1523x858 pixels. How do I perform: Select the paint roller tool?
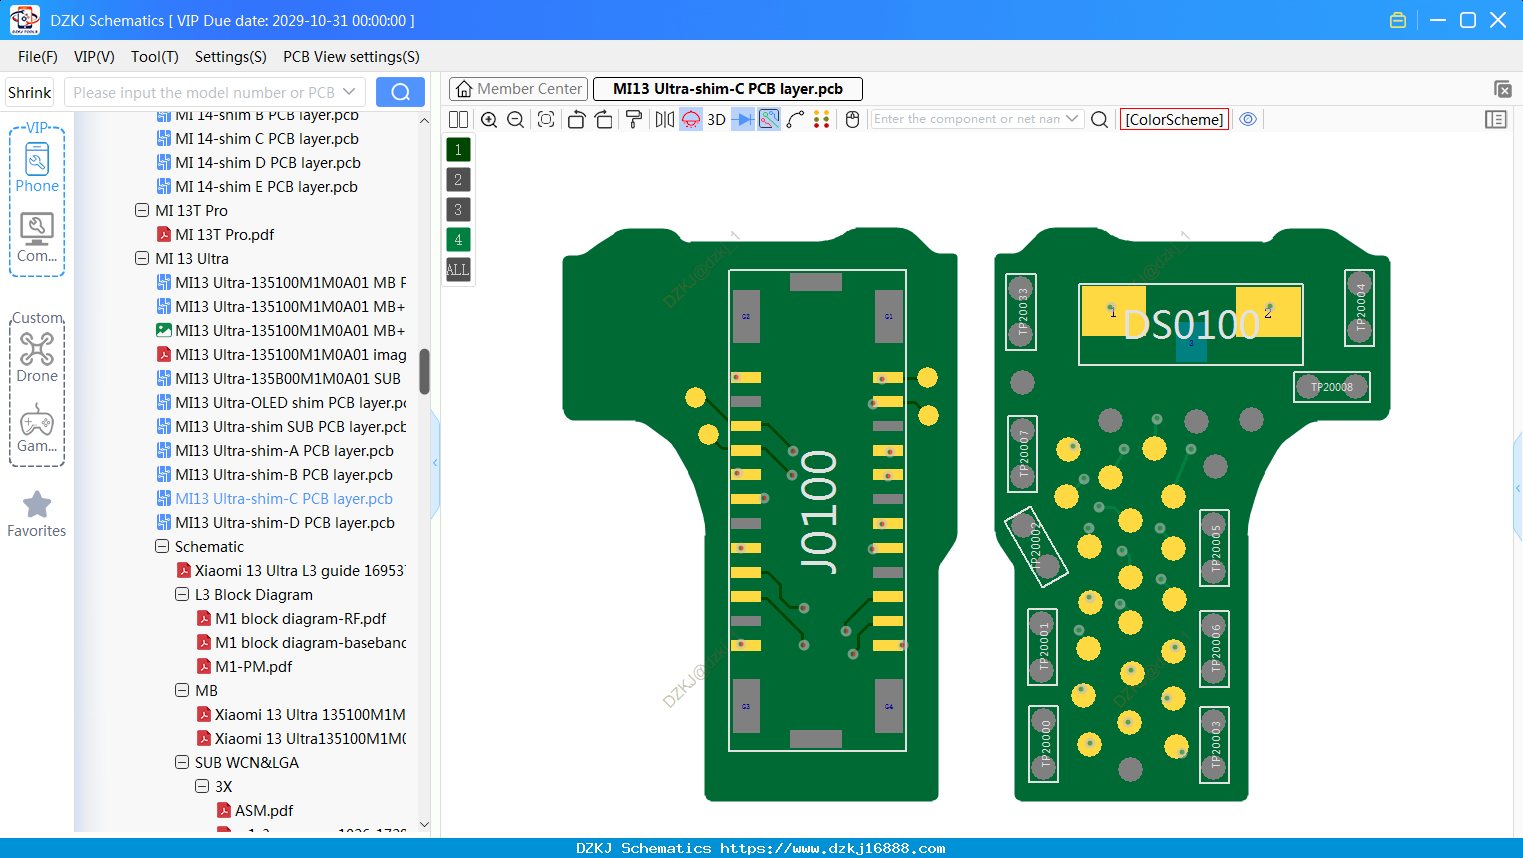634,120
